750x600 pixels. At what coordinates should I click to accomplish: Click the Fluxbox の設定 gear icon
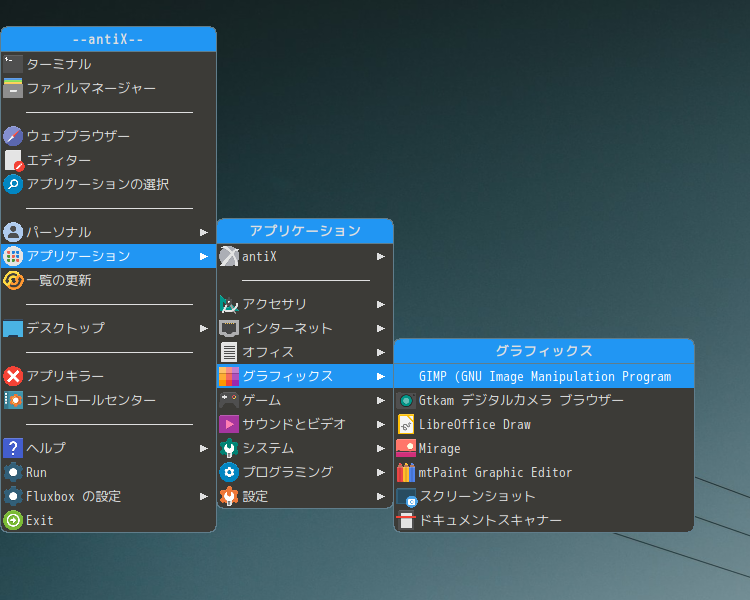point(13,496)
